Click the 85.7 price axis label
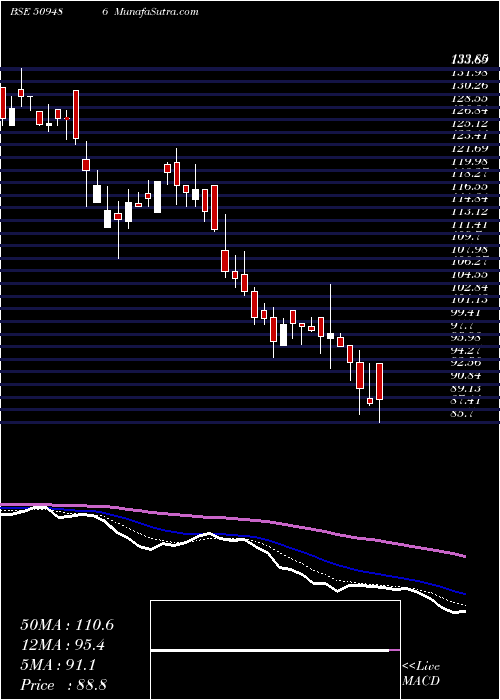 (x=463, y=414)
